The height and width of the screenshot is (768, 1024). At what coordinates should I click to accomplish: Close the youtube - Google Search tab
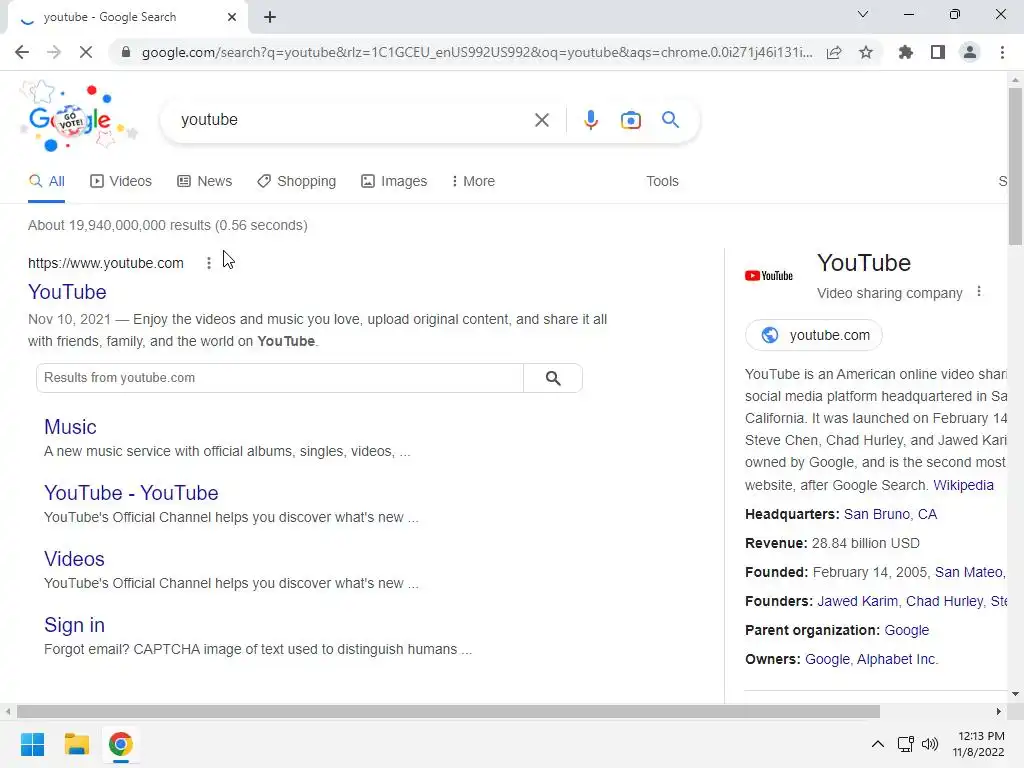coord(232,17)
